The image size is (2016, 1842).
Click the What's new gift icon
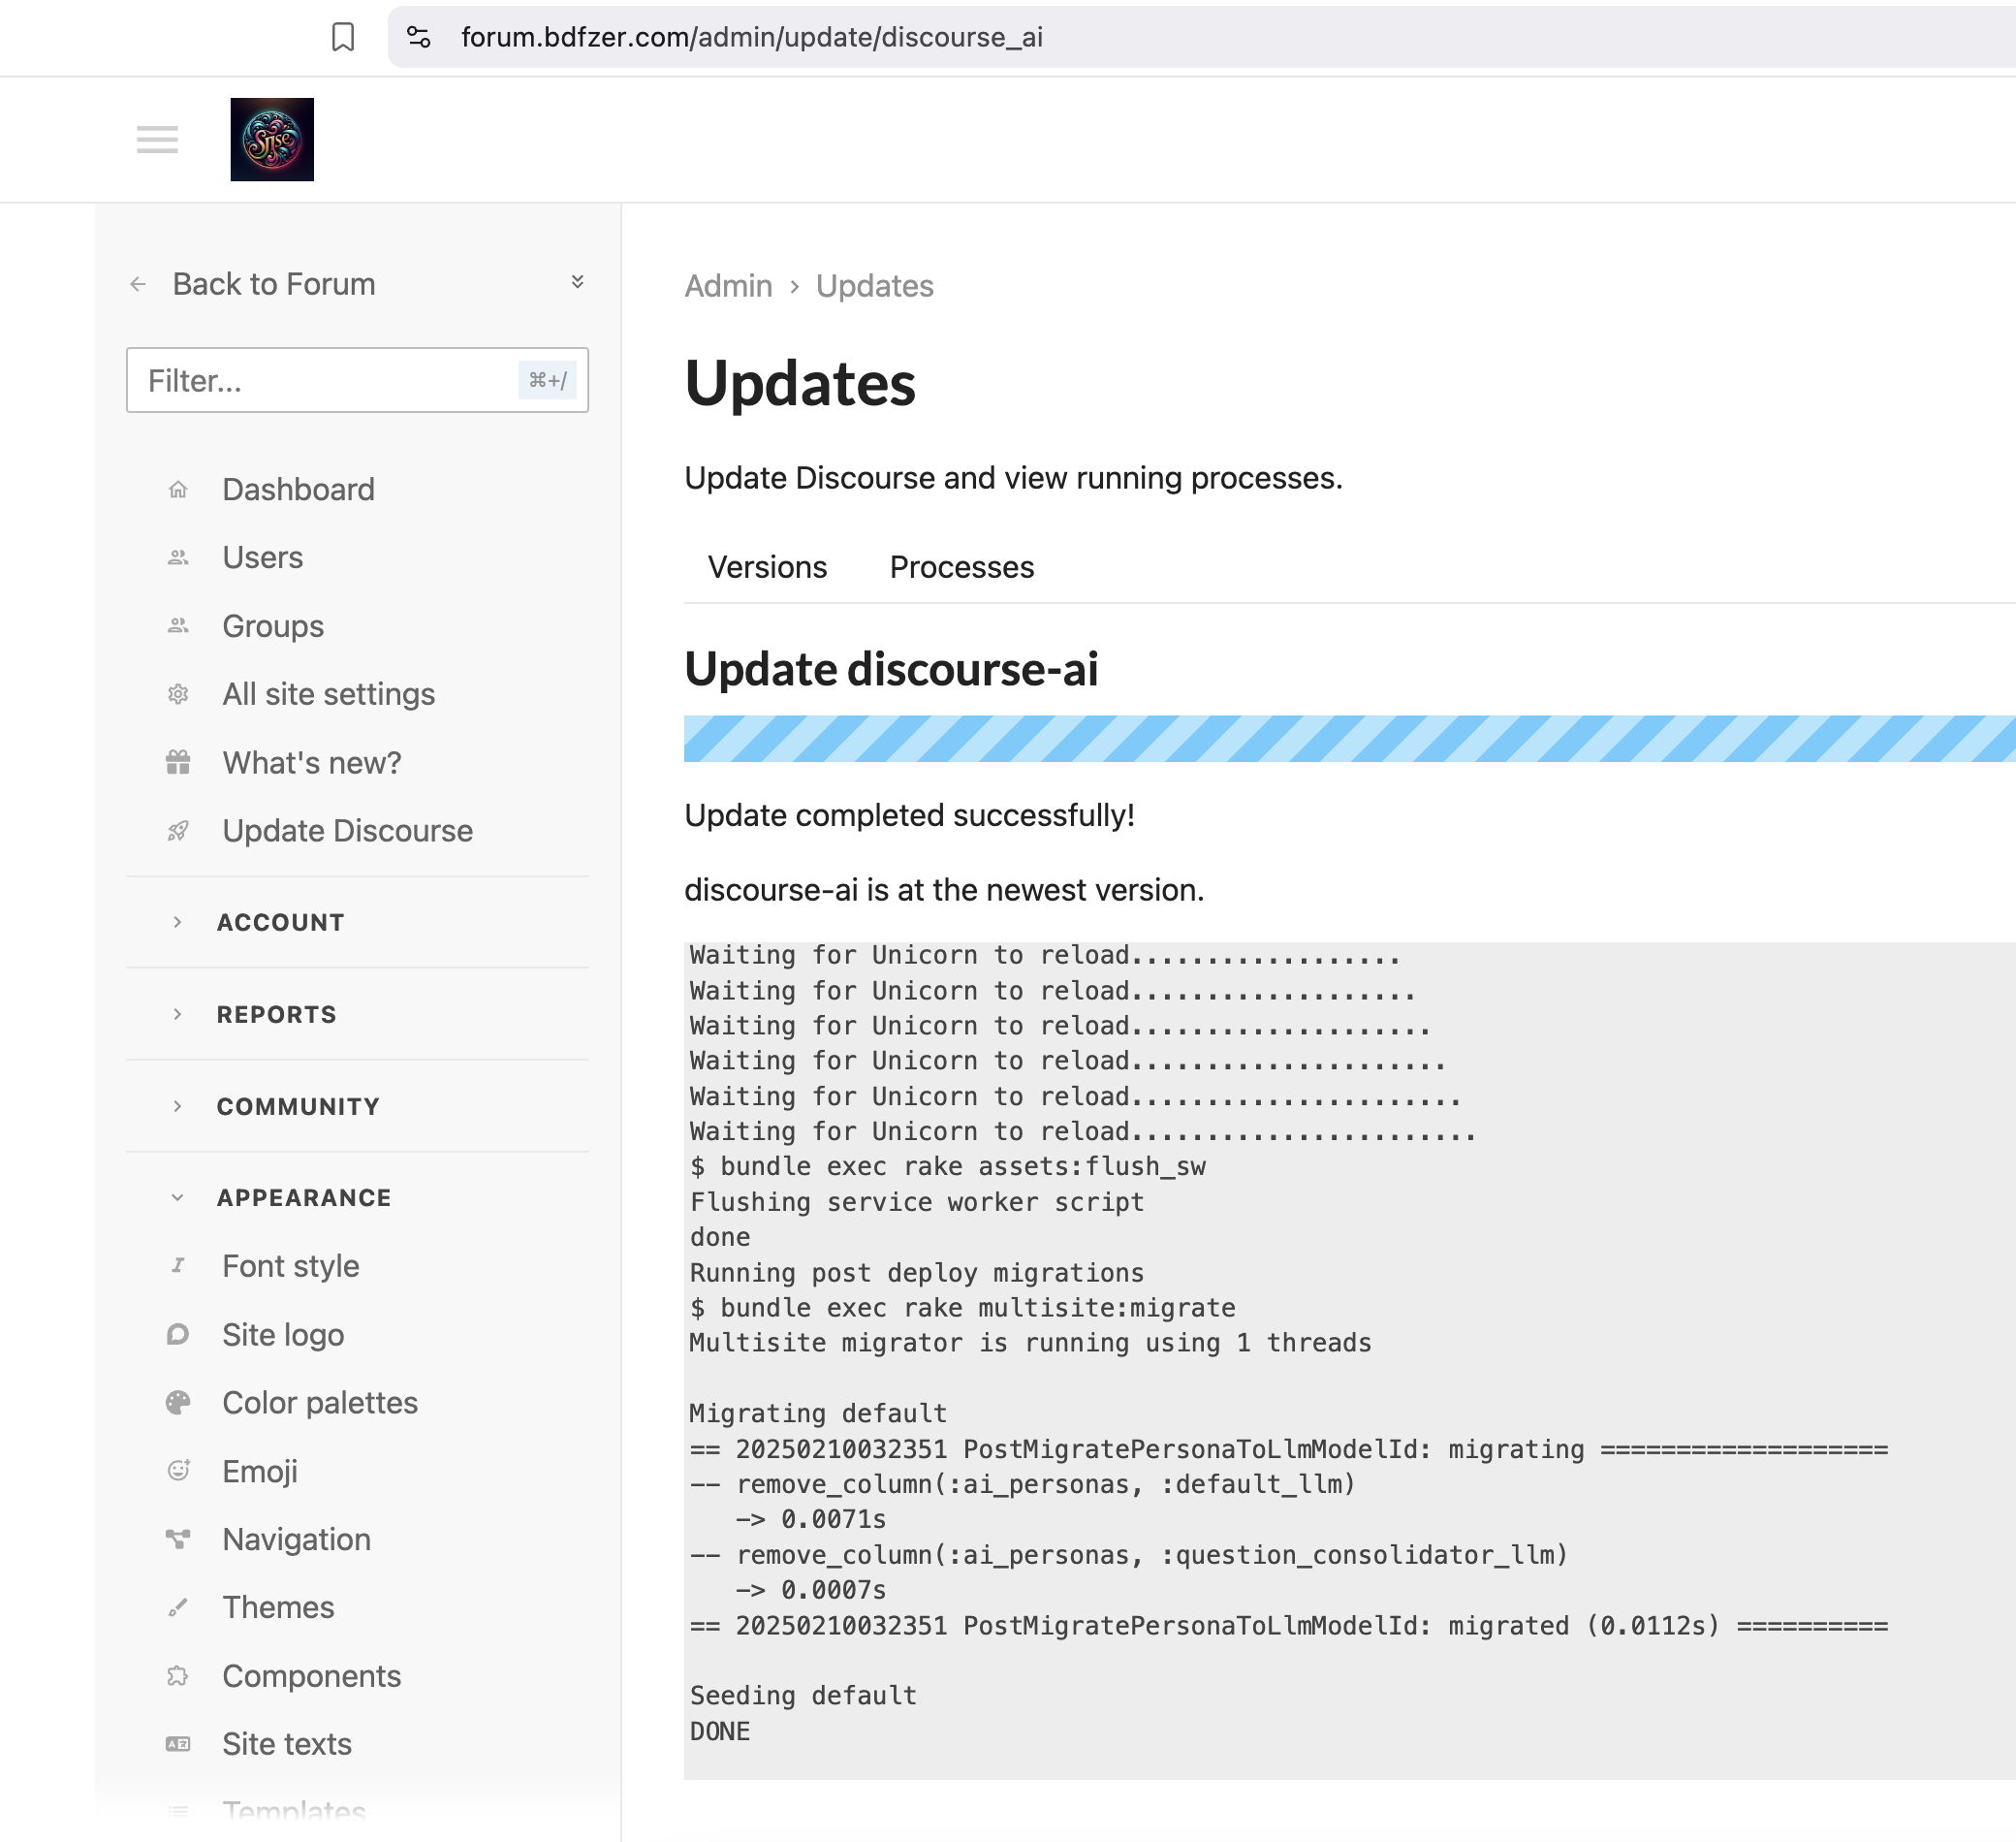(178, 763)
